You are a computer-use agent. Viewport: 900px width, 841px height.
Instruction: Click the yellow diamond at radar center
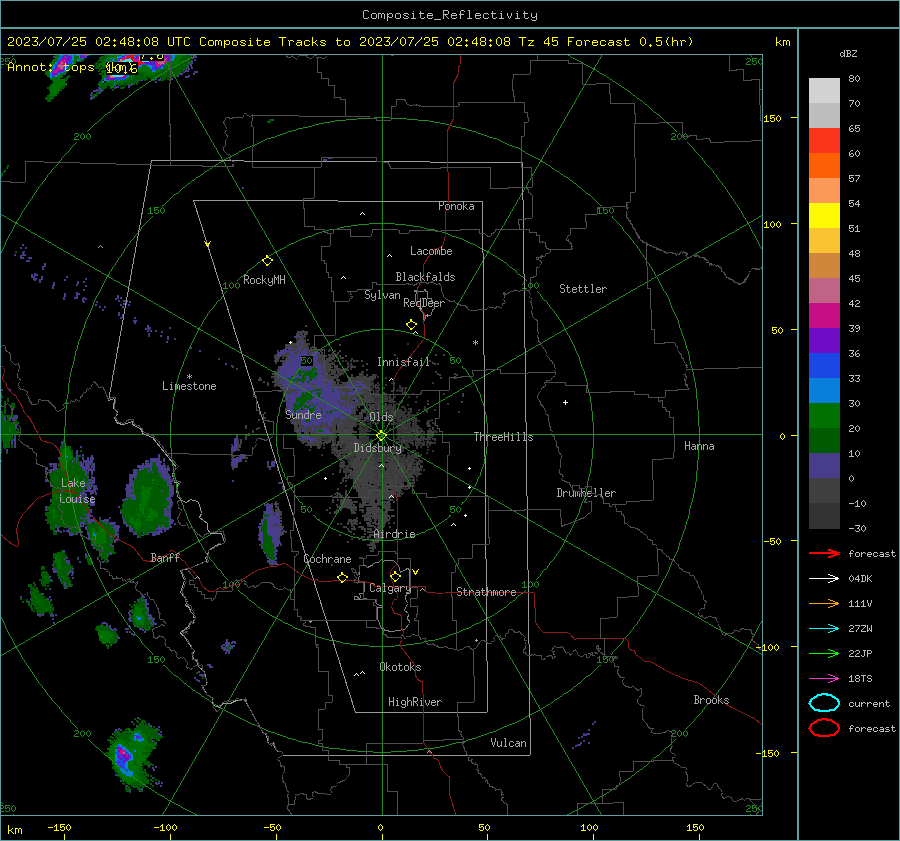pyautogui.click(x=382, y=435)
